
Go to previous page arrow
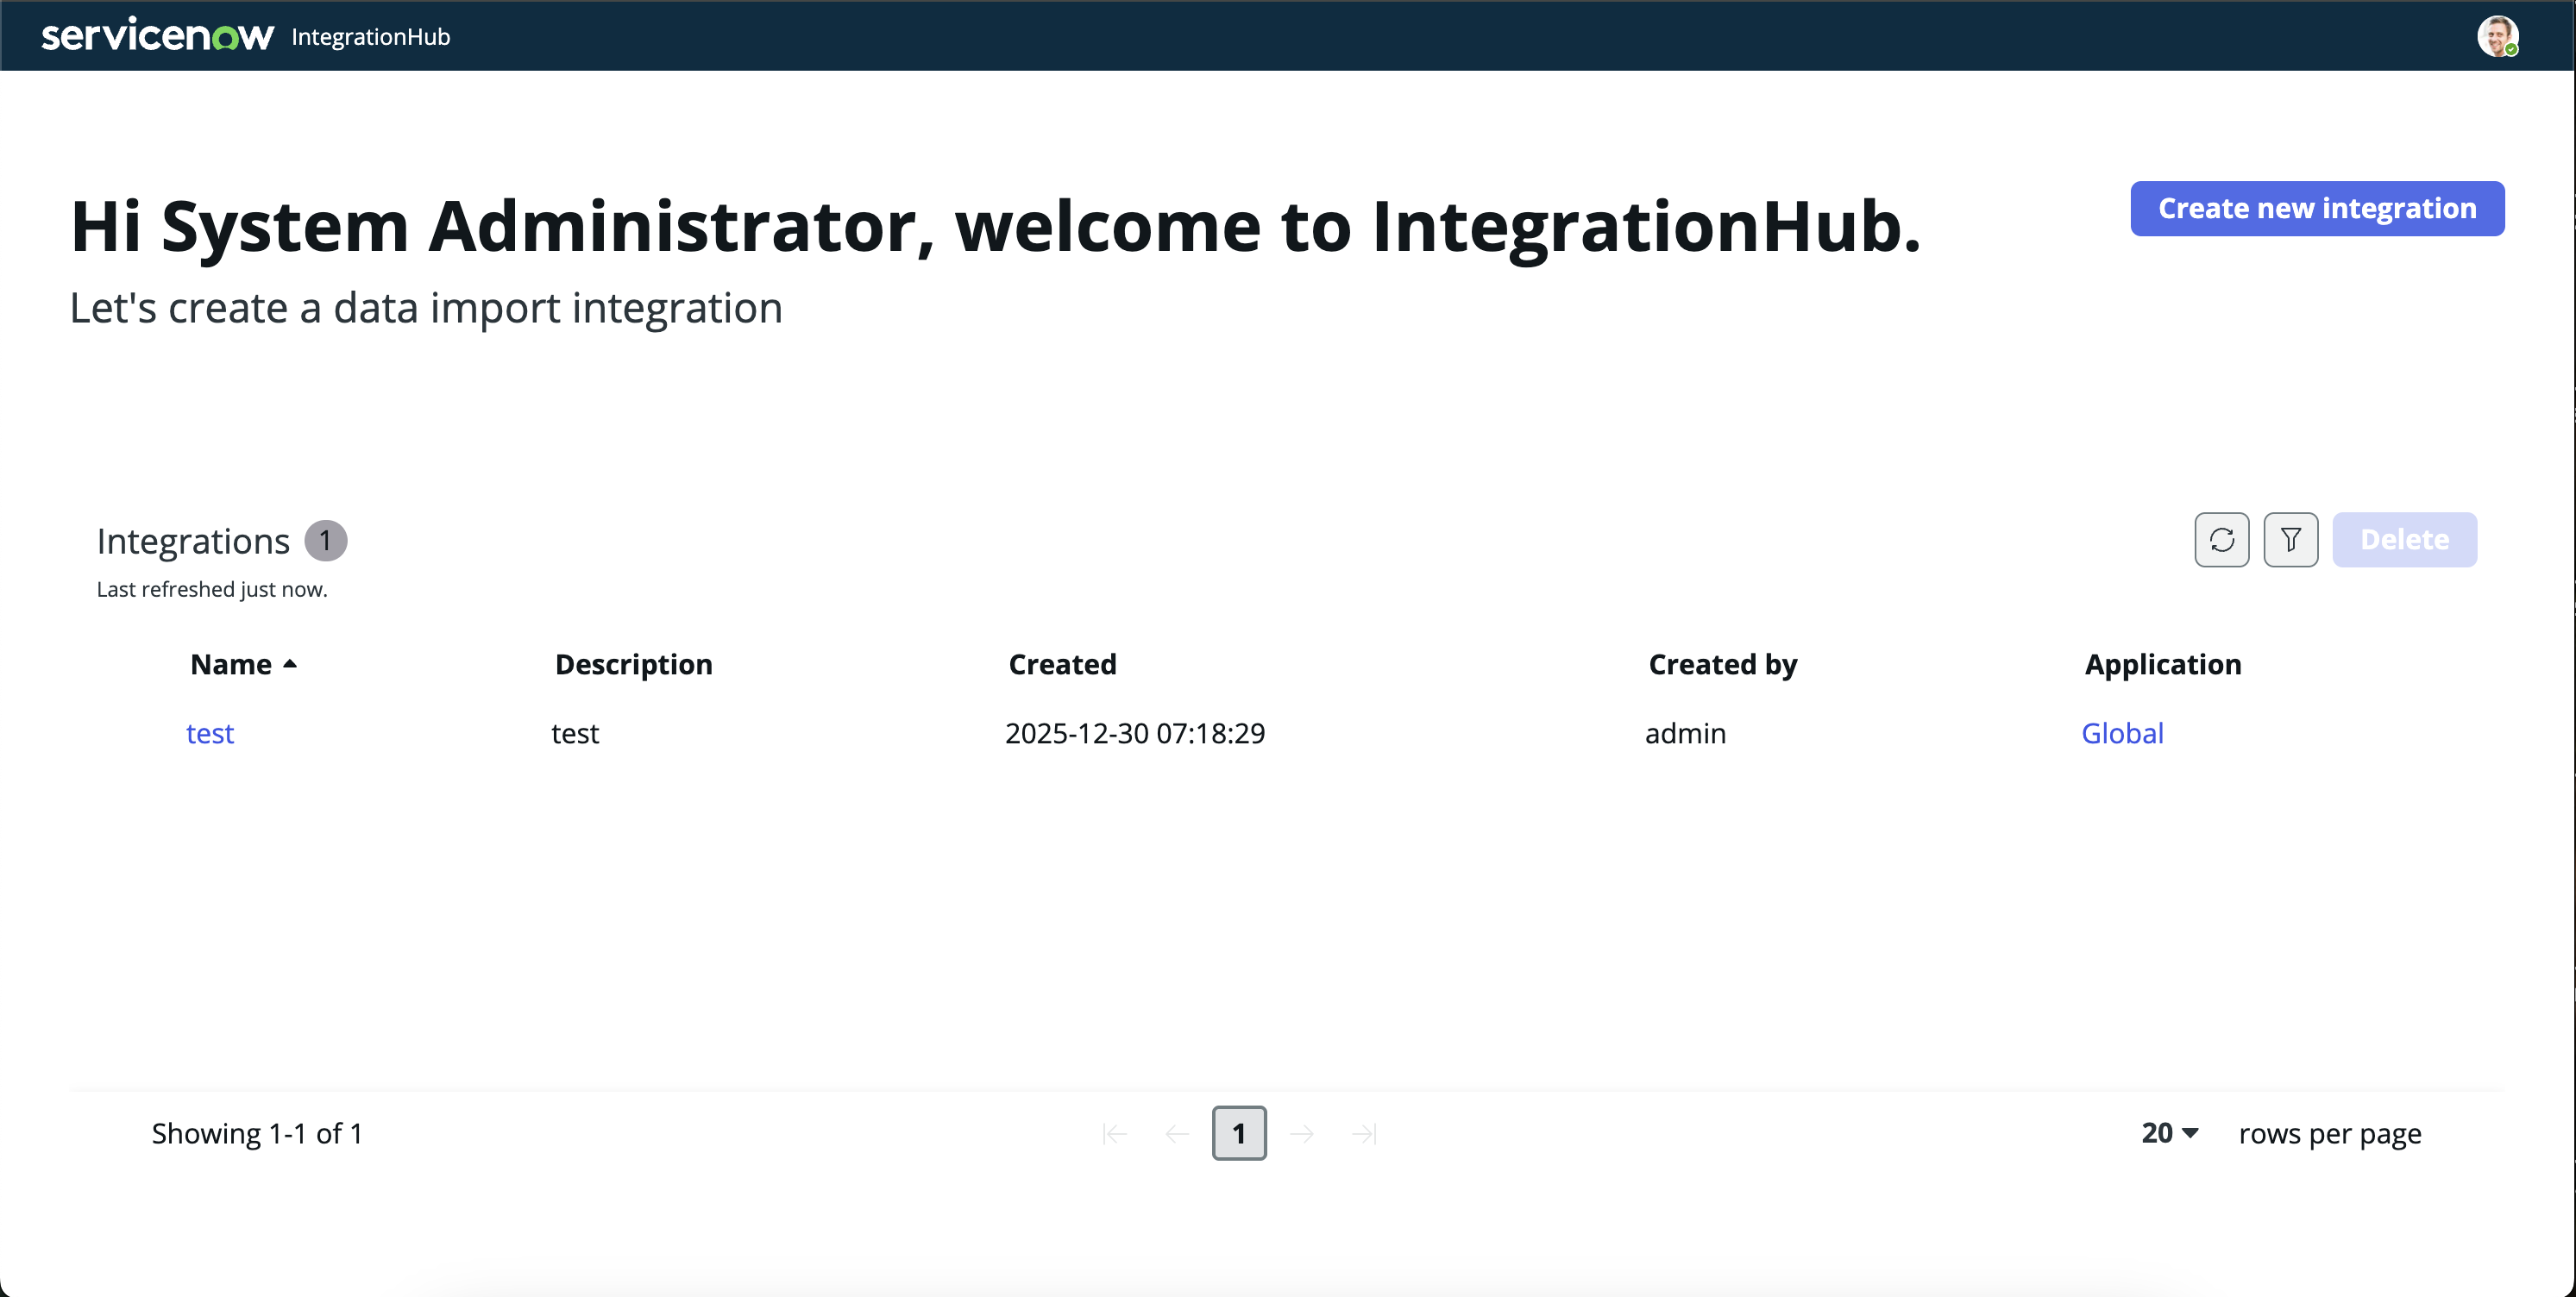click(1177, 1133)
